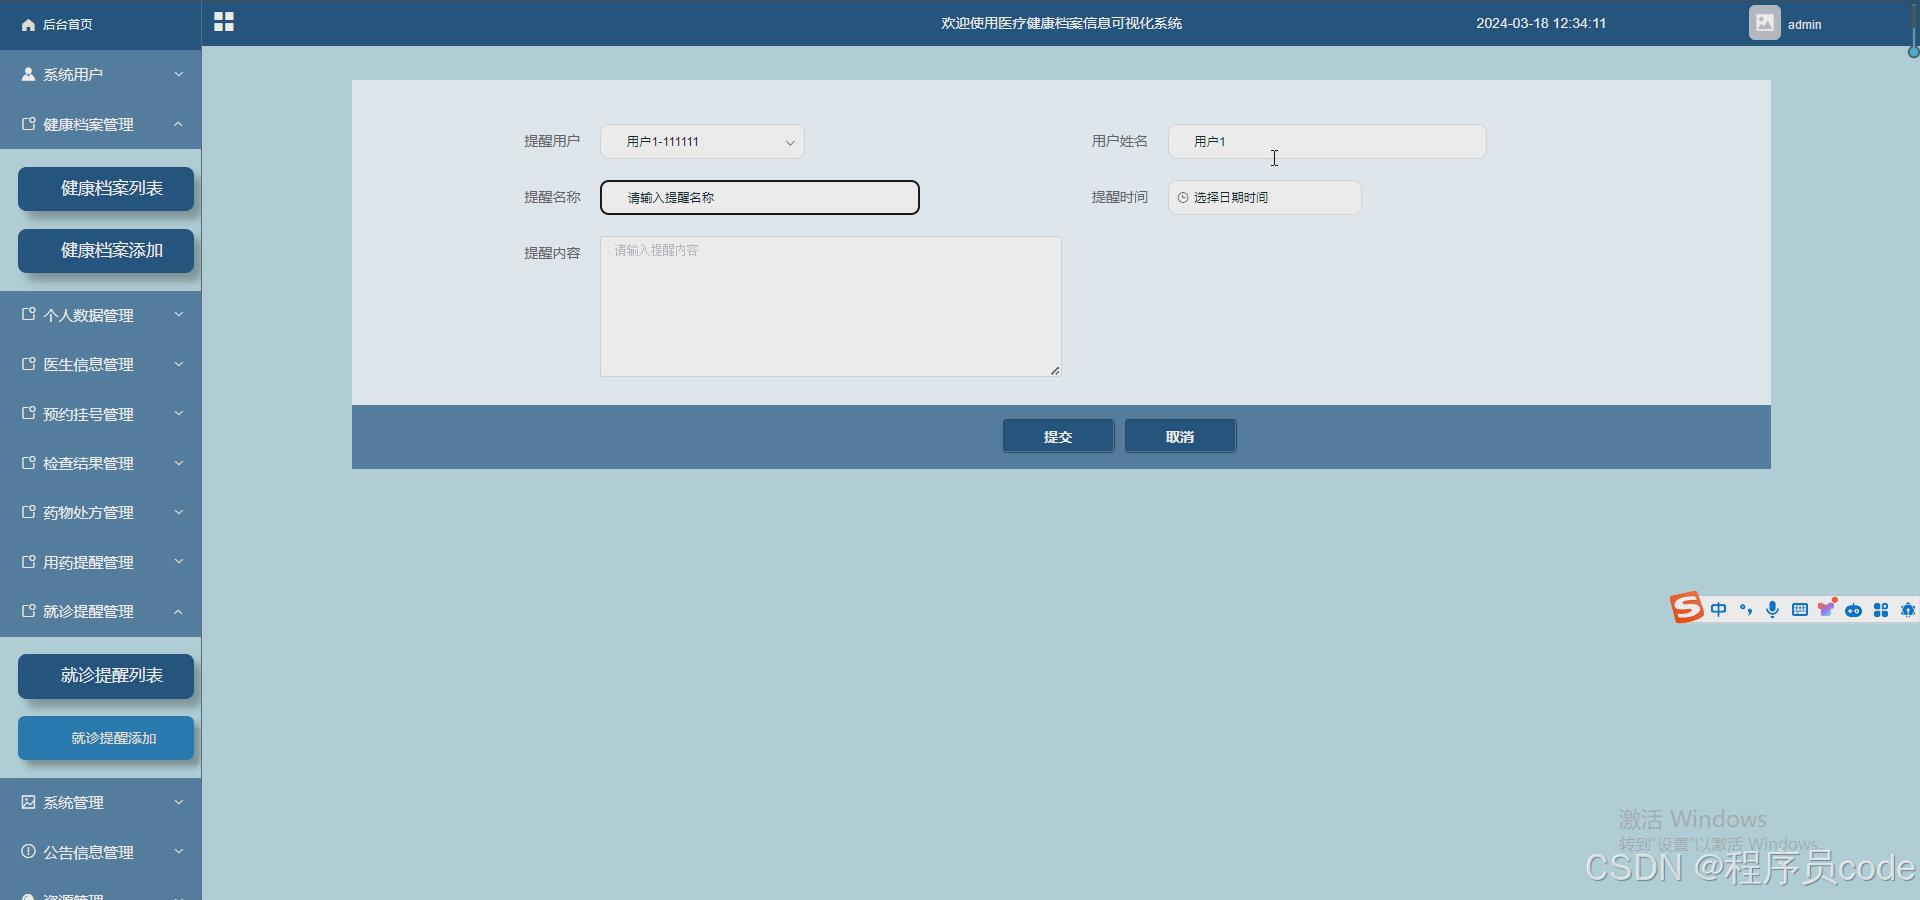Click the textarea resize handle corner
Screen dimensions: 1920x900
click(x=1055, y=370)
